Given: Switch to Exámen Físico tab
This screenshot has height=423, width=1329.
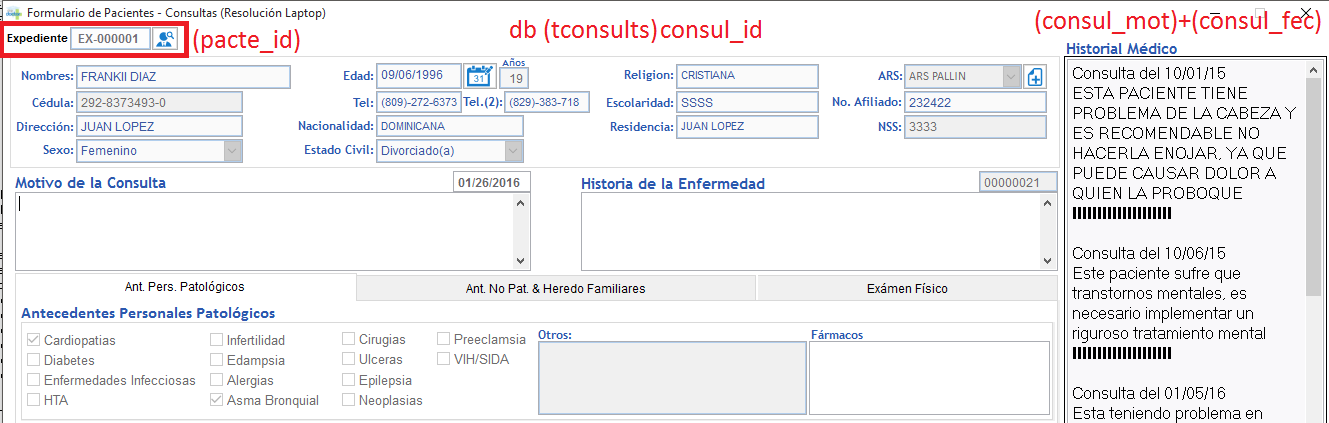Looking at the screenshot, I should 907,288.
